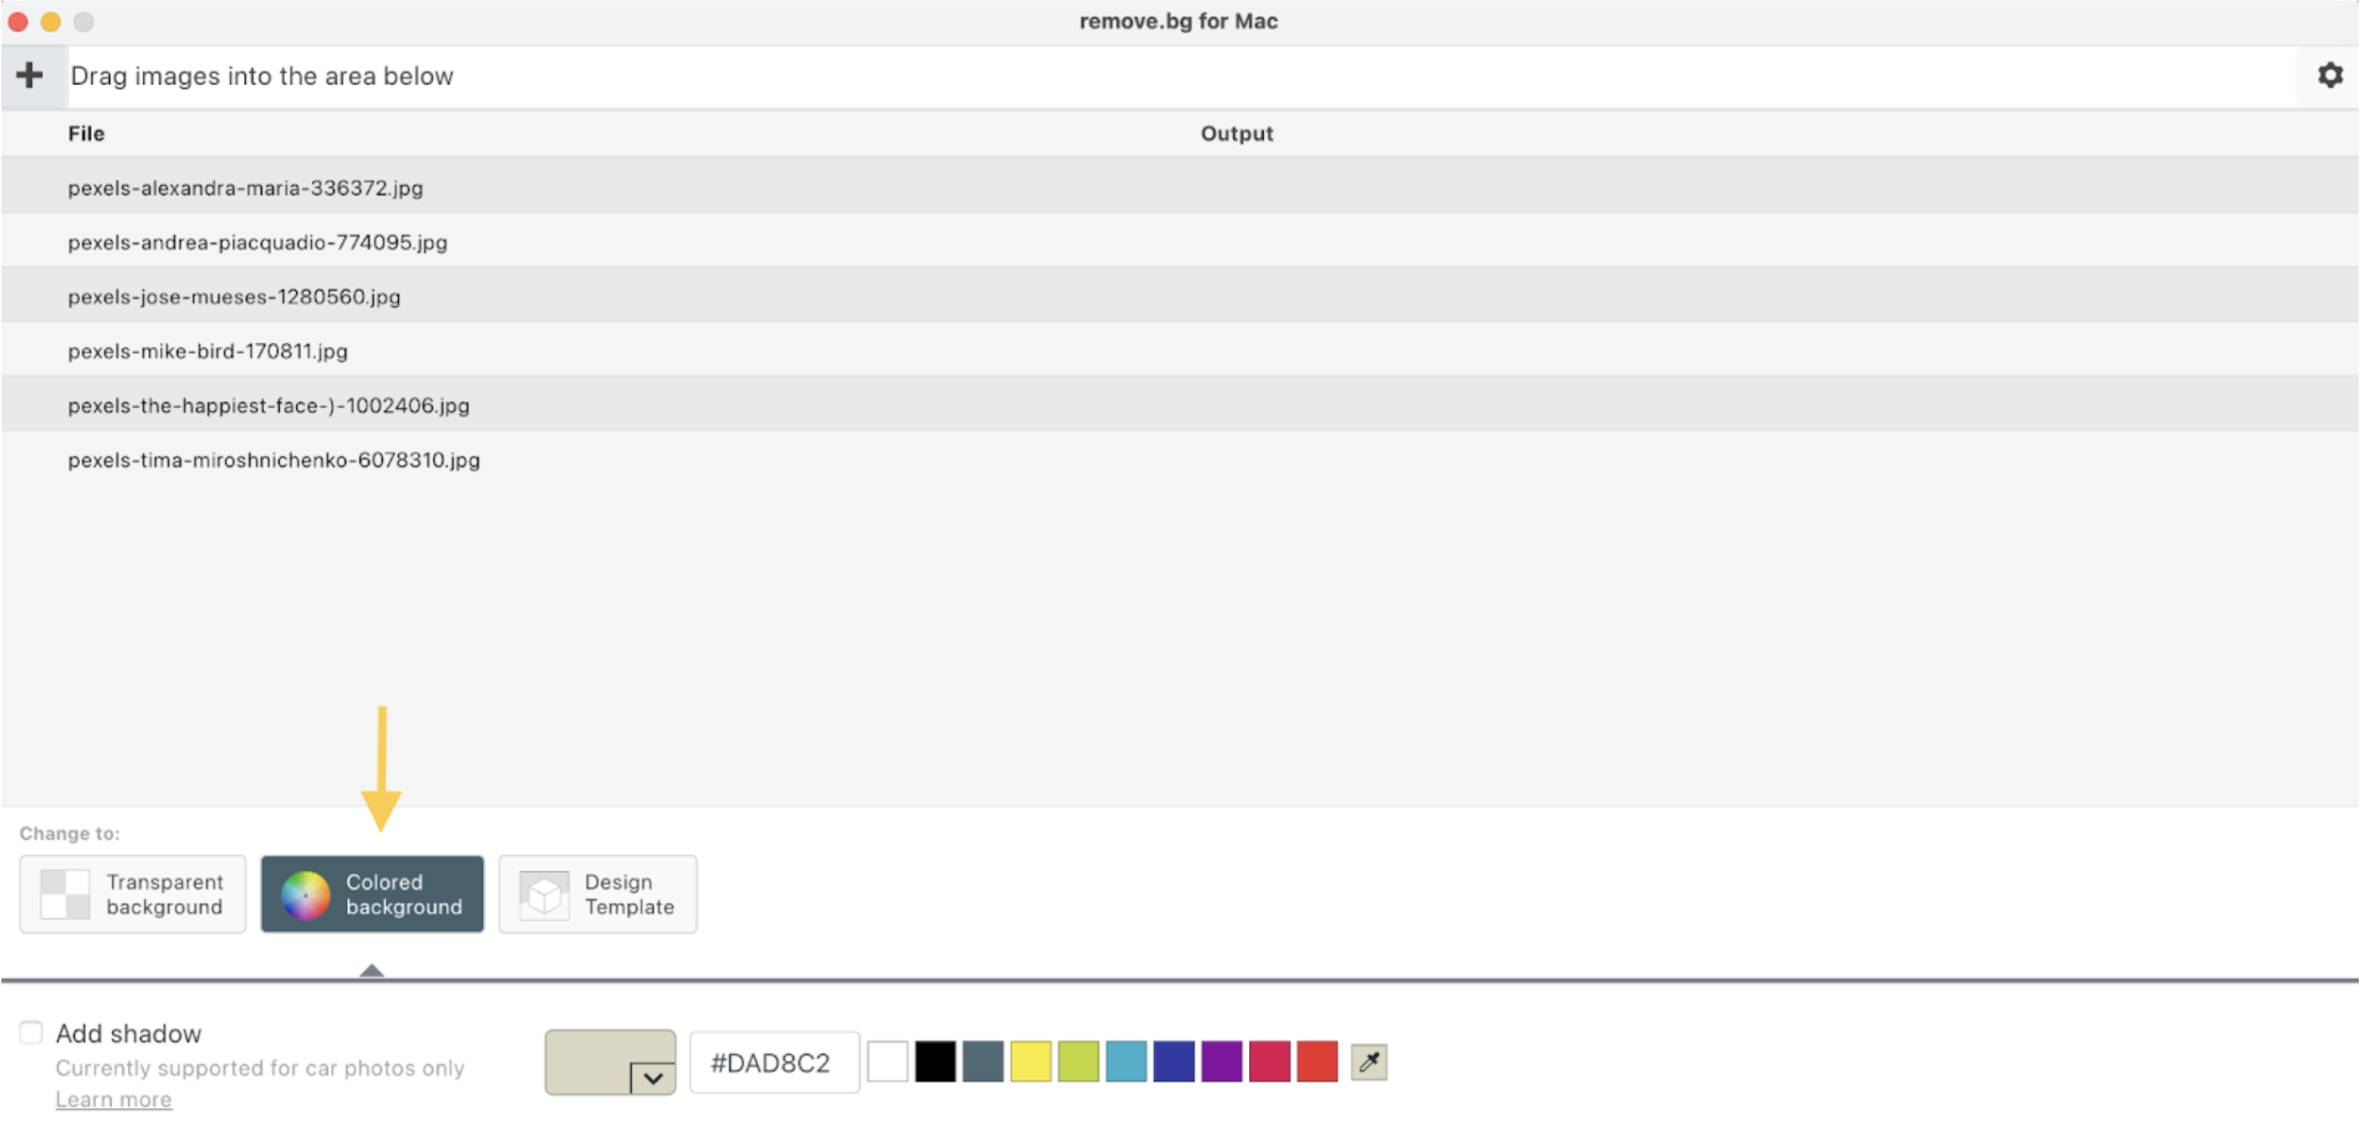Choose the red color swatch
Viewport: 2360px width, 1134px height.
pyautogui.click(x=1317, y=1062)
